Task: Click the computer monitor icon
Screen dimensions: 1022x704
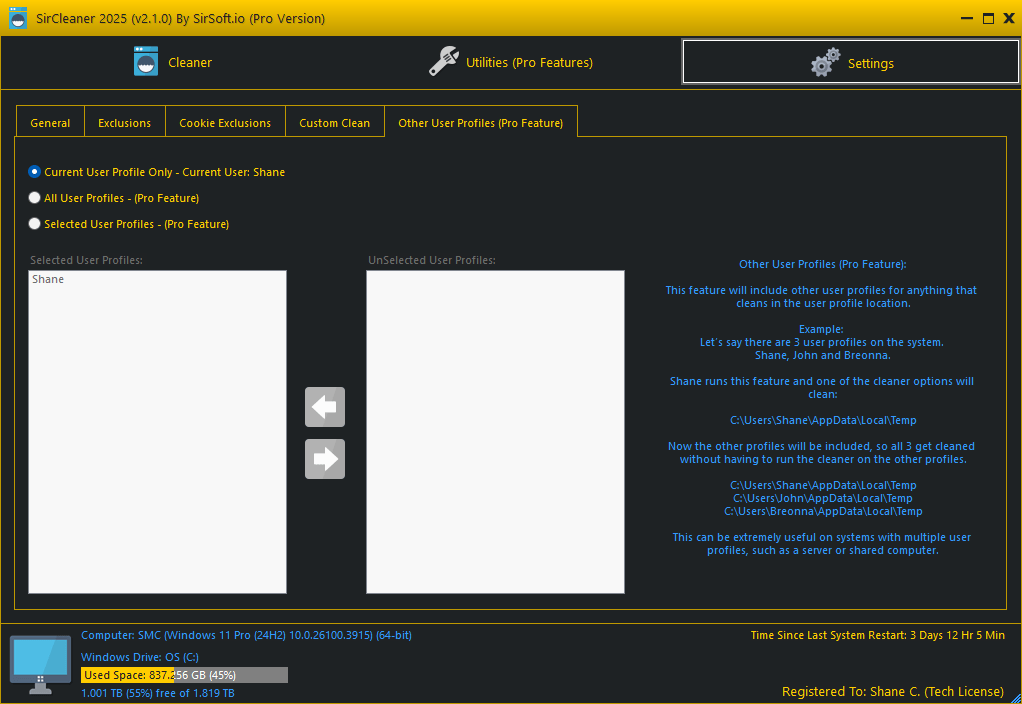Action: point(40,665)
